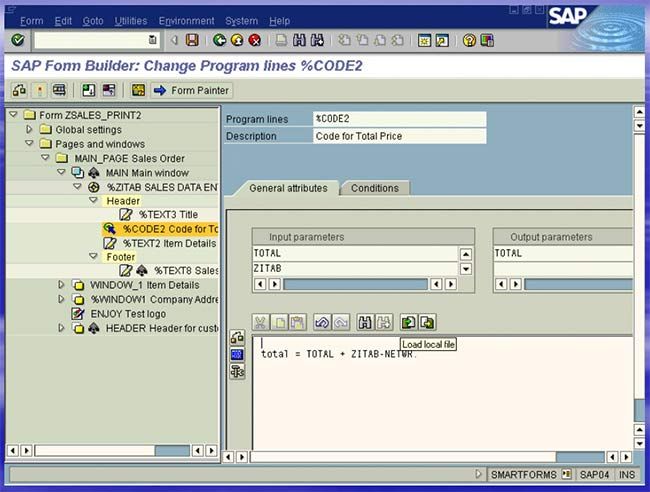Click the Statement pattern icon beside the editor
This screenshot has height=492, width=650.
point(237,354)
